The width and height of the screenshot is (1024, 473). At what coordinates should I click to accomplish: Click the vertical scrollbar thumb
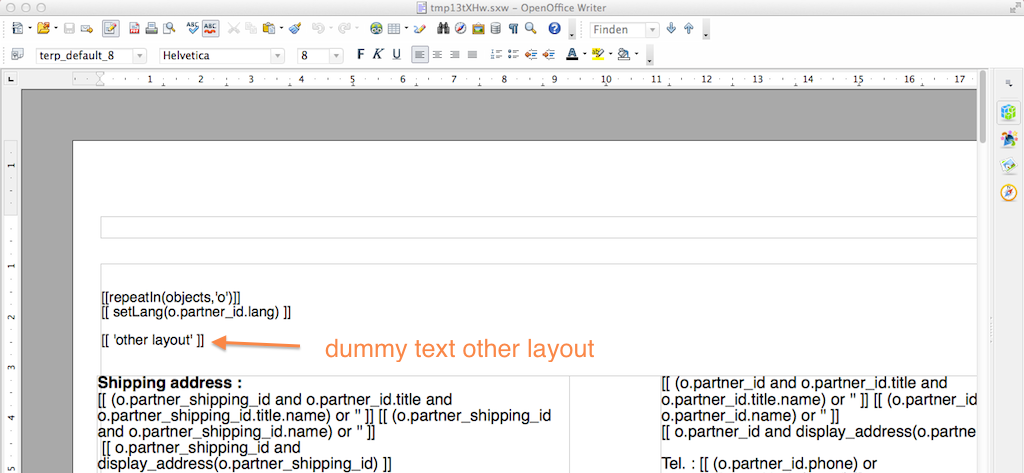(982, 106)
